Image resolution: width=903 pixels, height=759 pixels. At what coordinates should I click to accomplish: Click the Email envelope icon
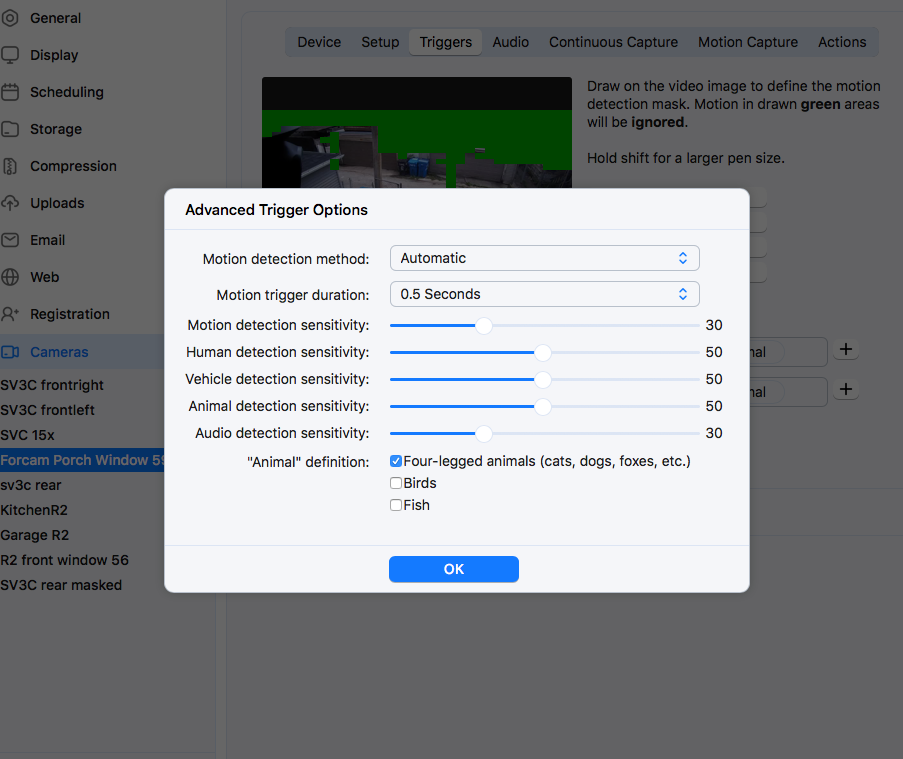(10, 240)
